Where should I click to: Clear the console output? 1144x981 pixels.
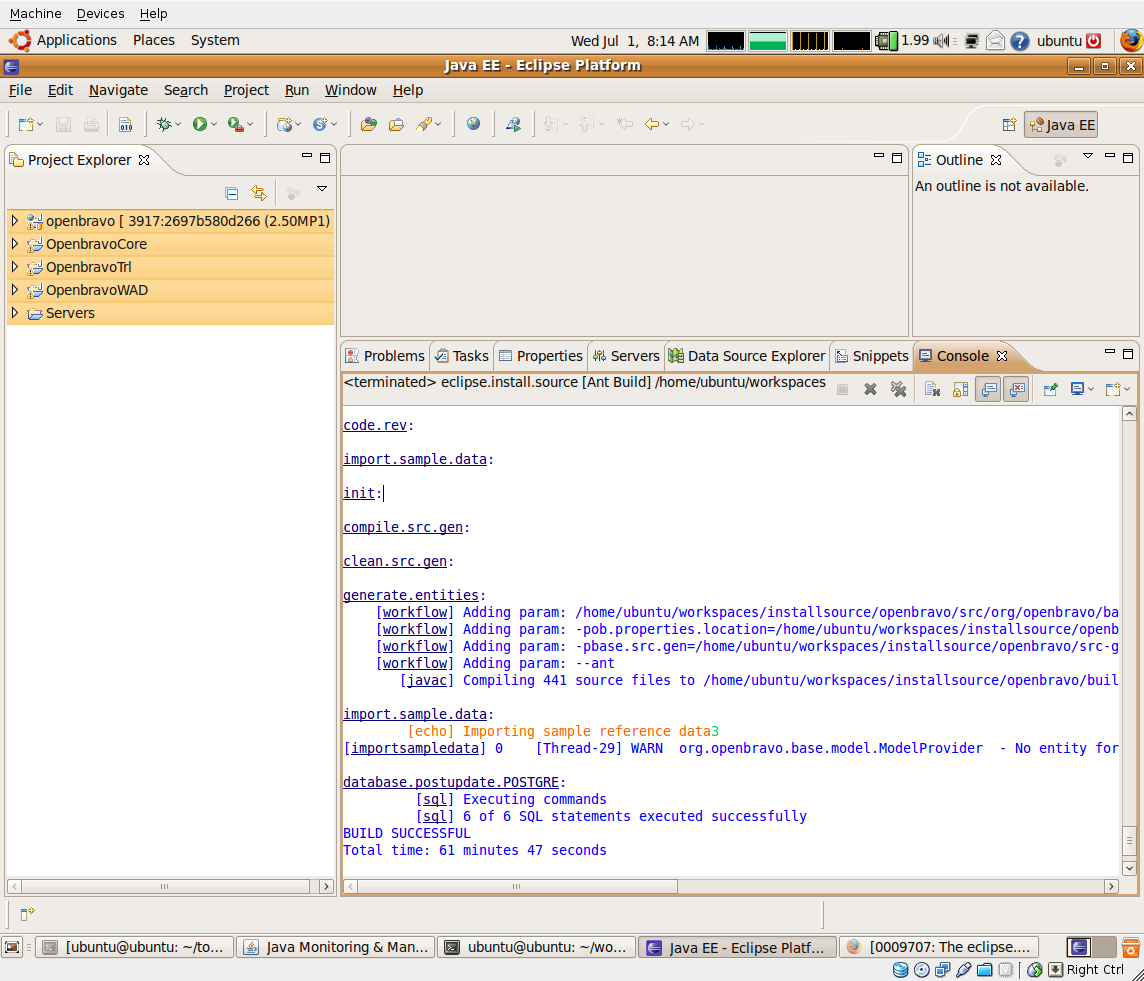pyautogui.click(x=932, y=389)
